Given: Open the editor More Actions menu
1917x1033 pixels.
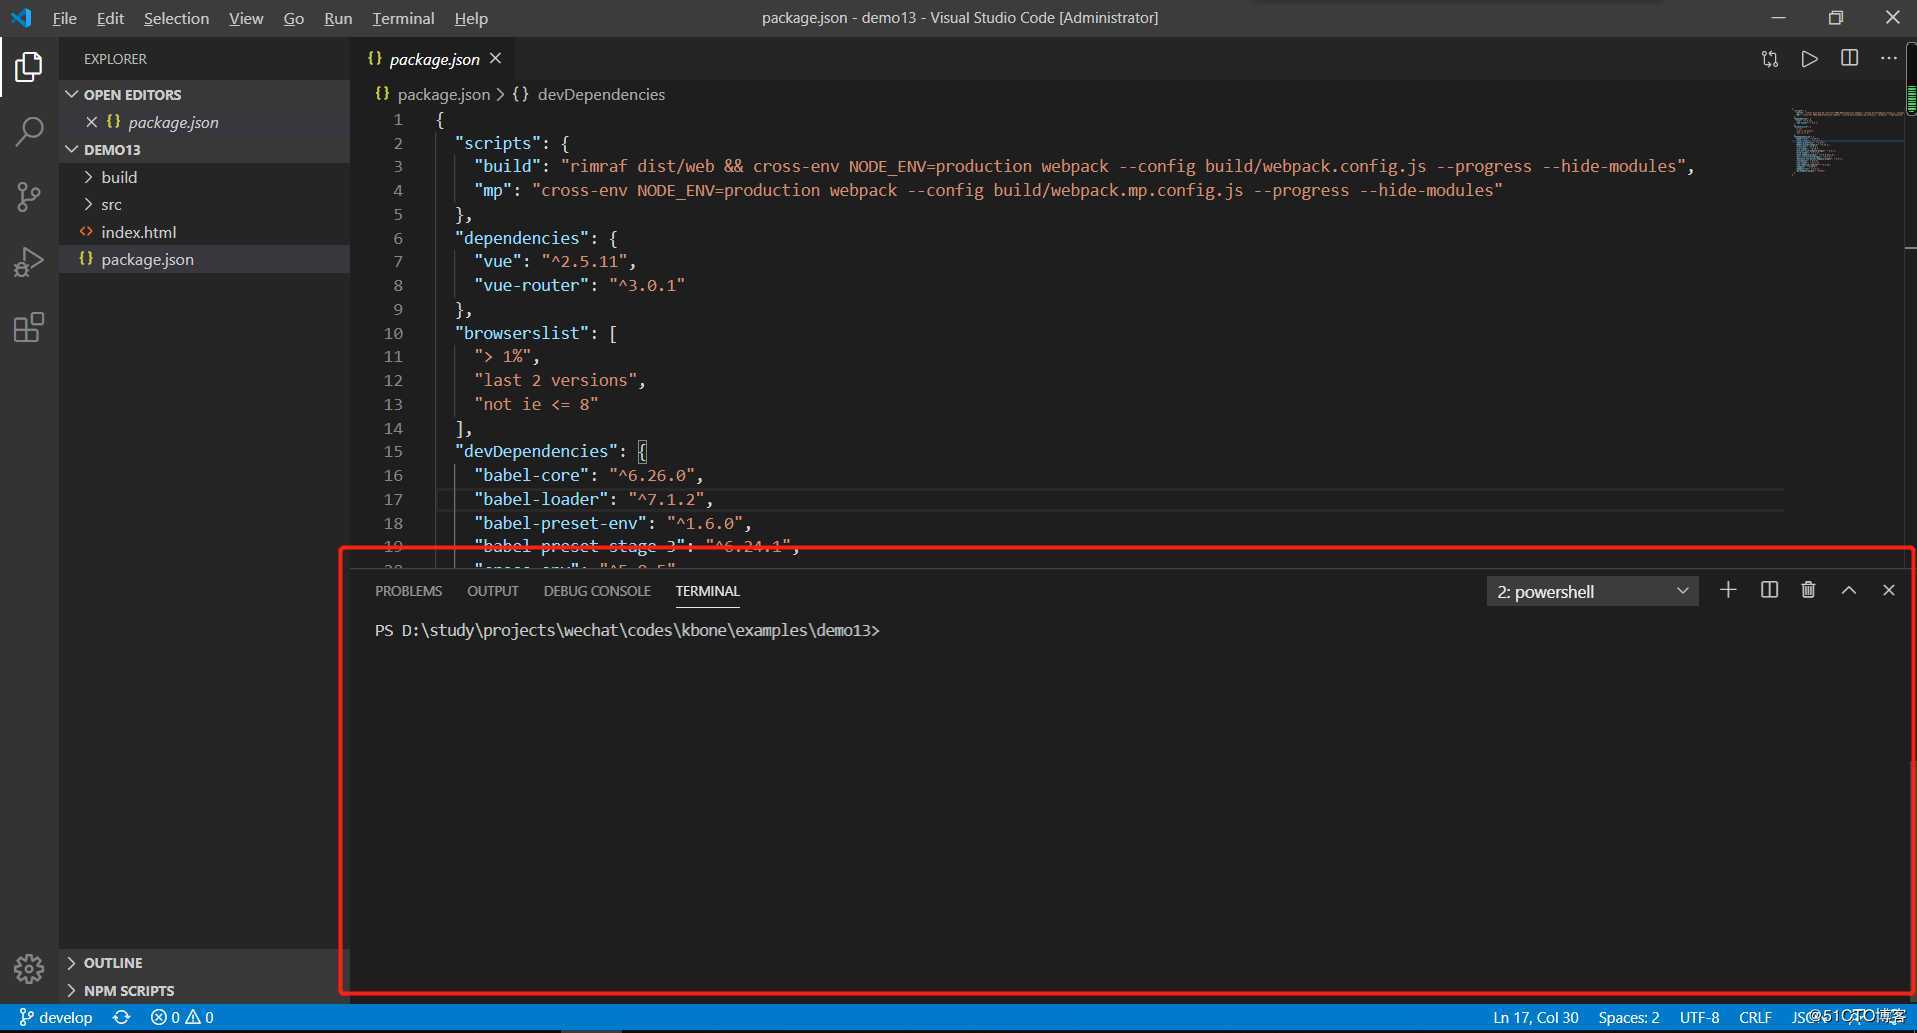Looking at the screenshot, I should tap(1889, 59).
